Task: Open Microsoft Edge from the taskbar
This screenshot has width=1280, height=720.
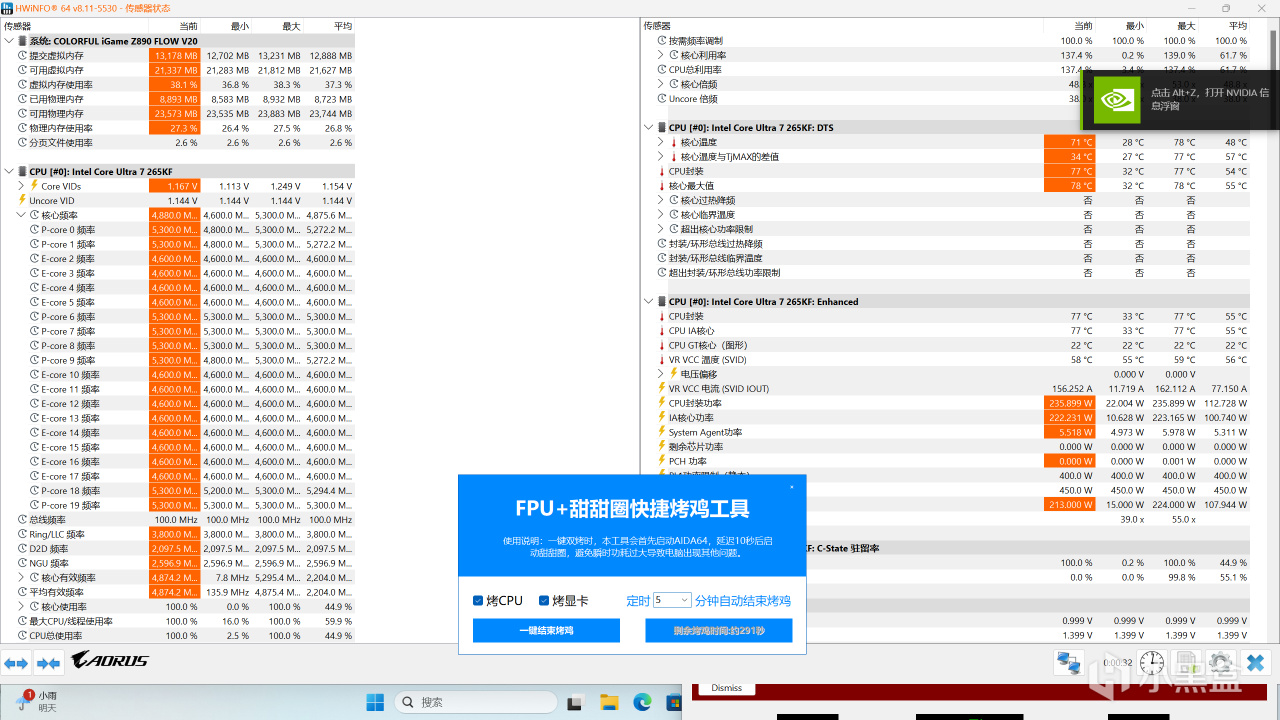Action: coord(641,702)
